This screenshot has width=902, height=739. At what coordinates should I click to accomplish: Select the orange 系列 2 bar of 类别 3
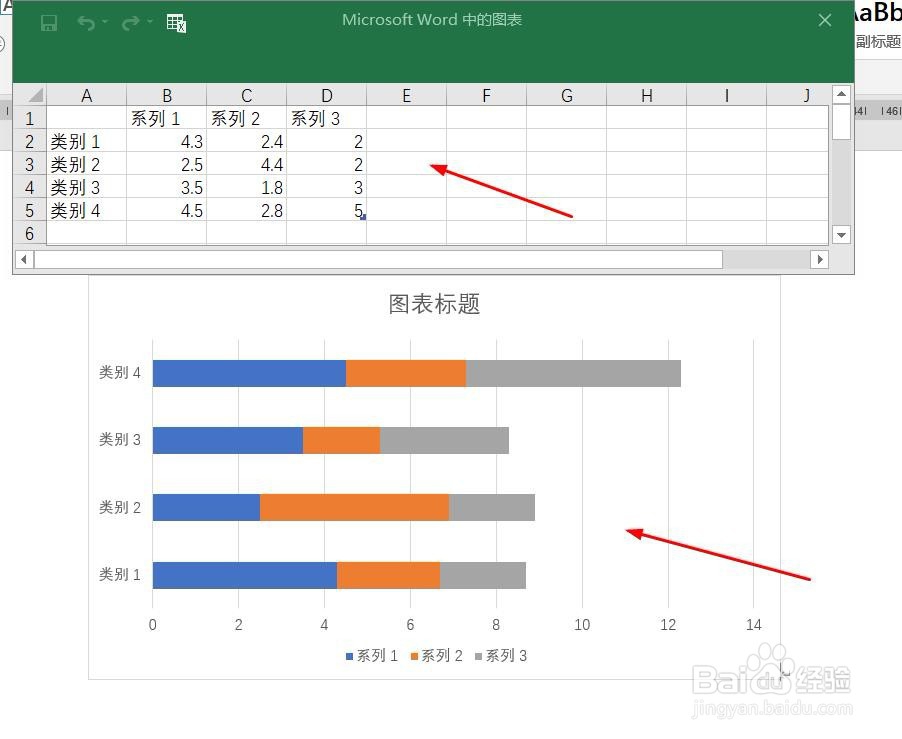pyautogui.click(x=342, y=440)
